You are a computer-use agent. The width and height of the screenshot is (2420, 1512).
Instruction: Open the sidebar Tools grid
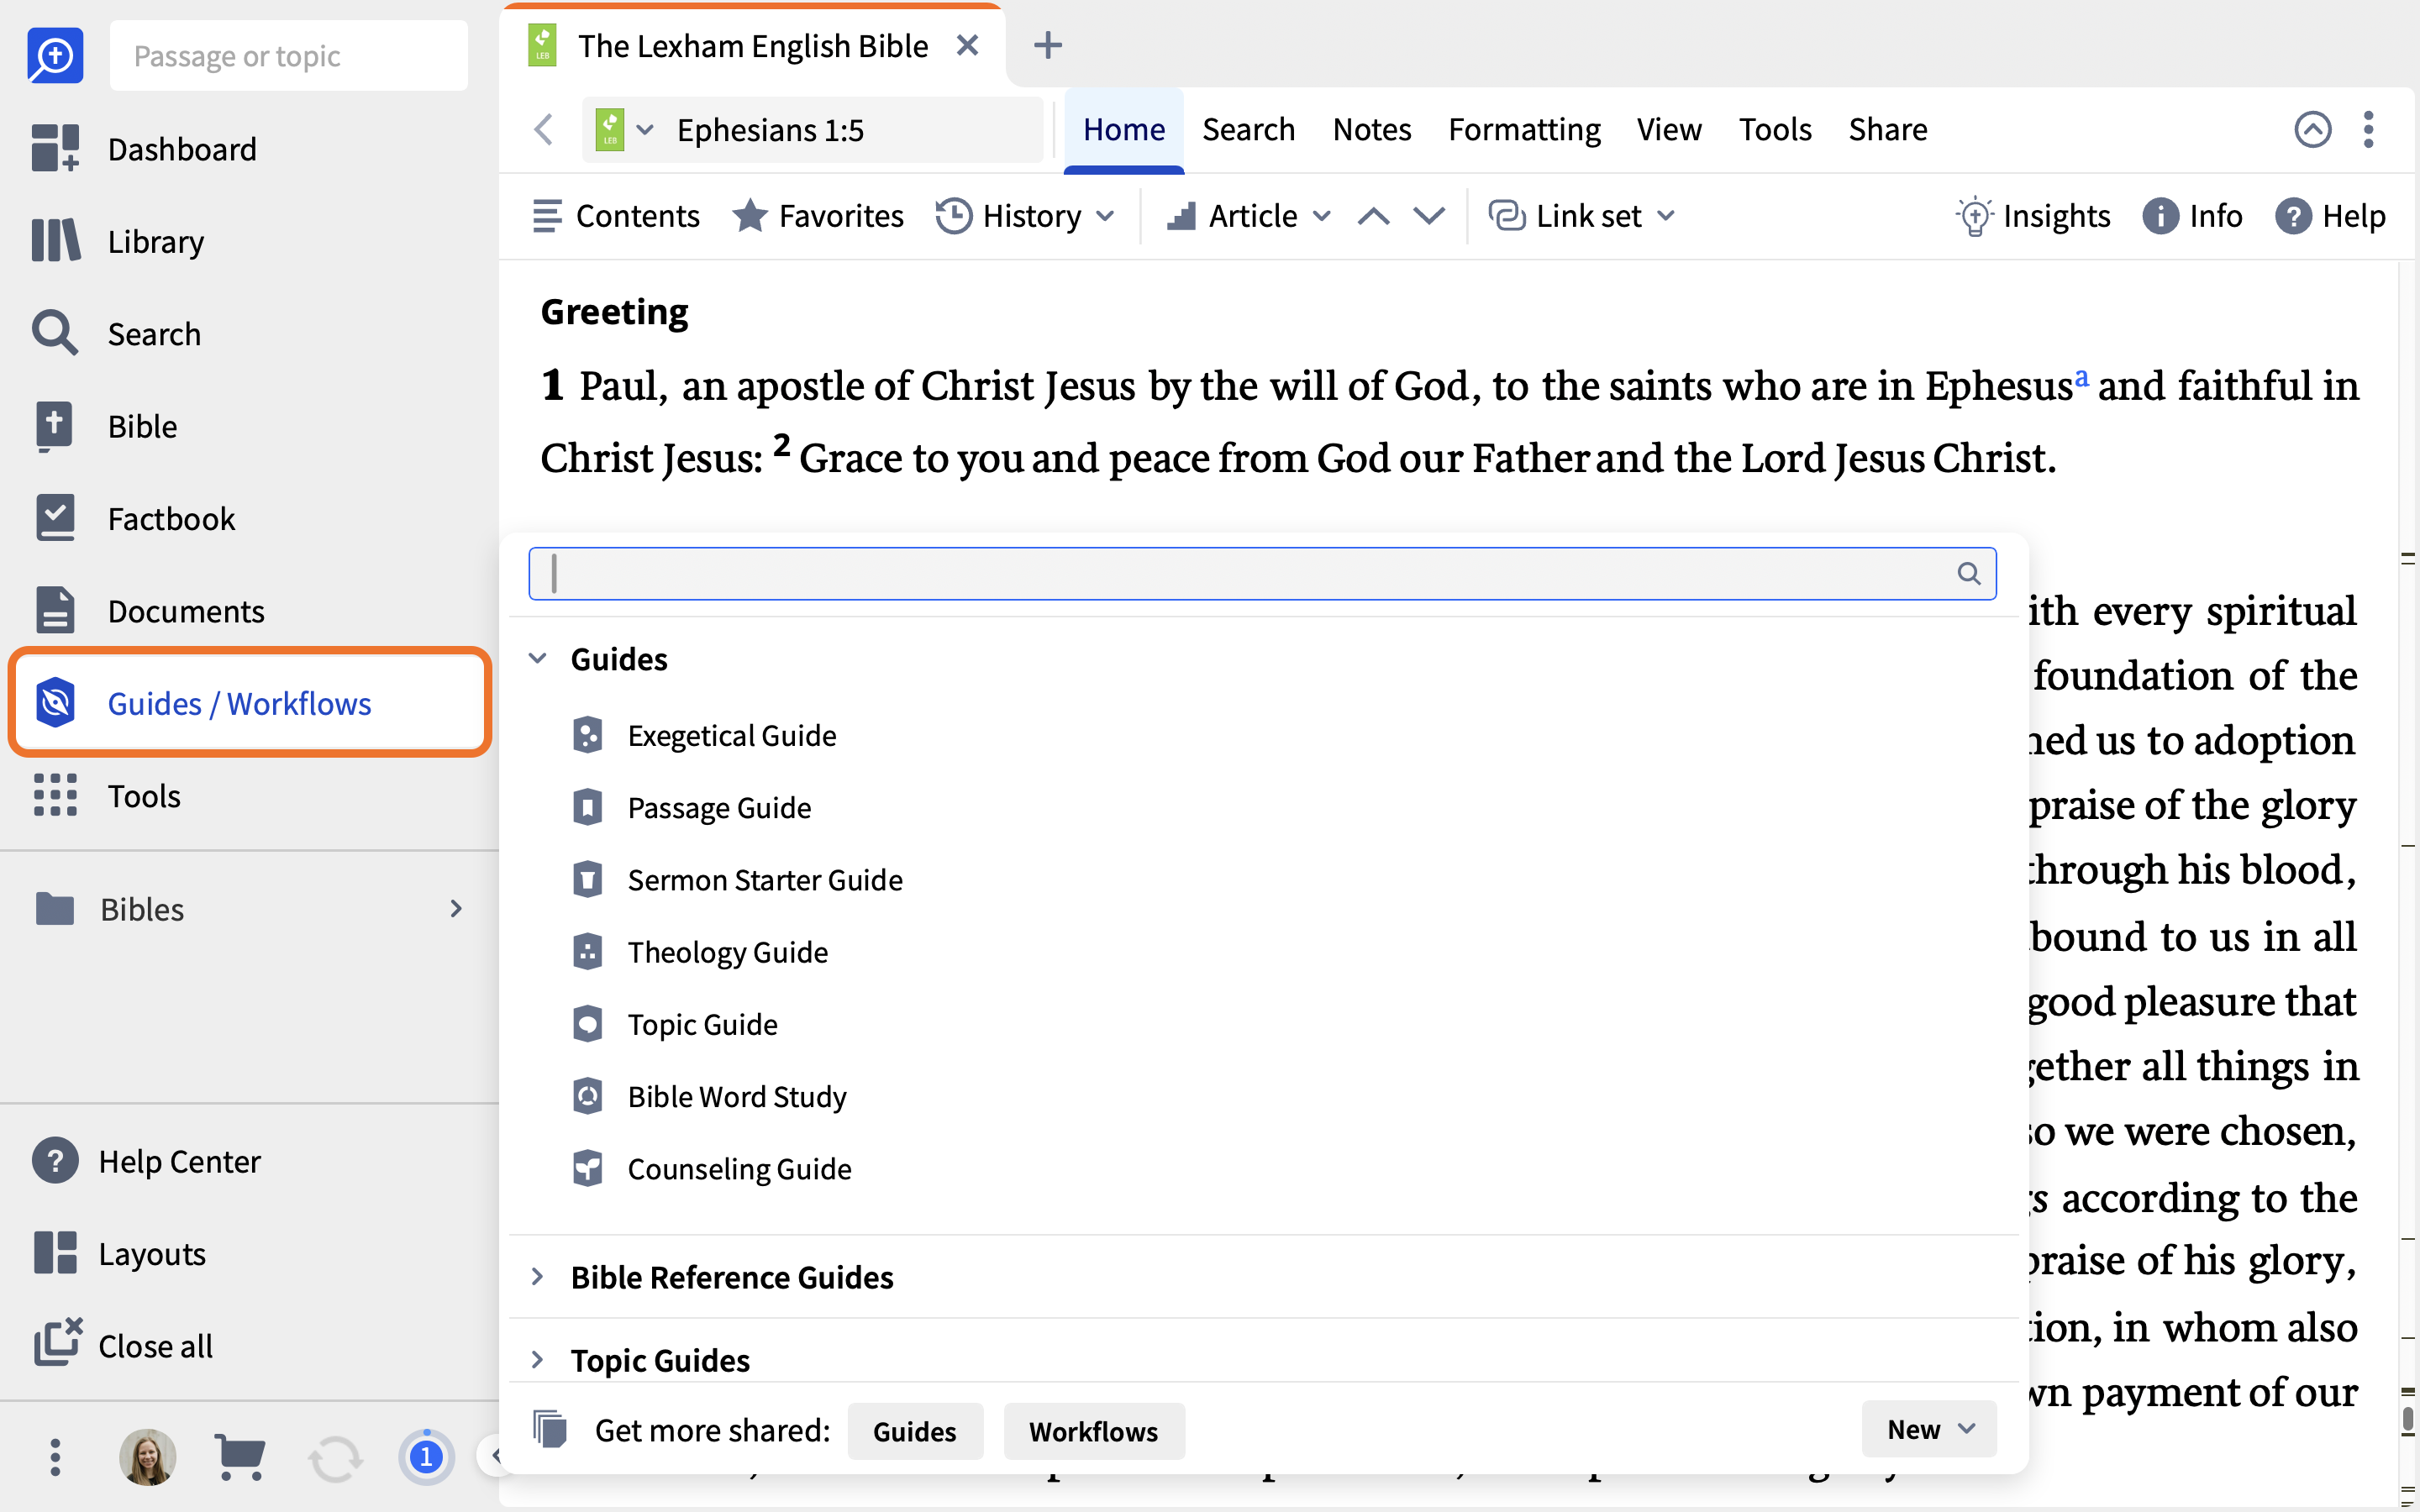107,796
